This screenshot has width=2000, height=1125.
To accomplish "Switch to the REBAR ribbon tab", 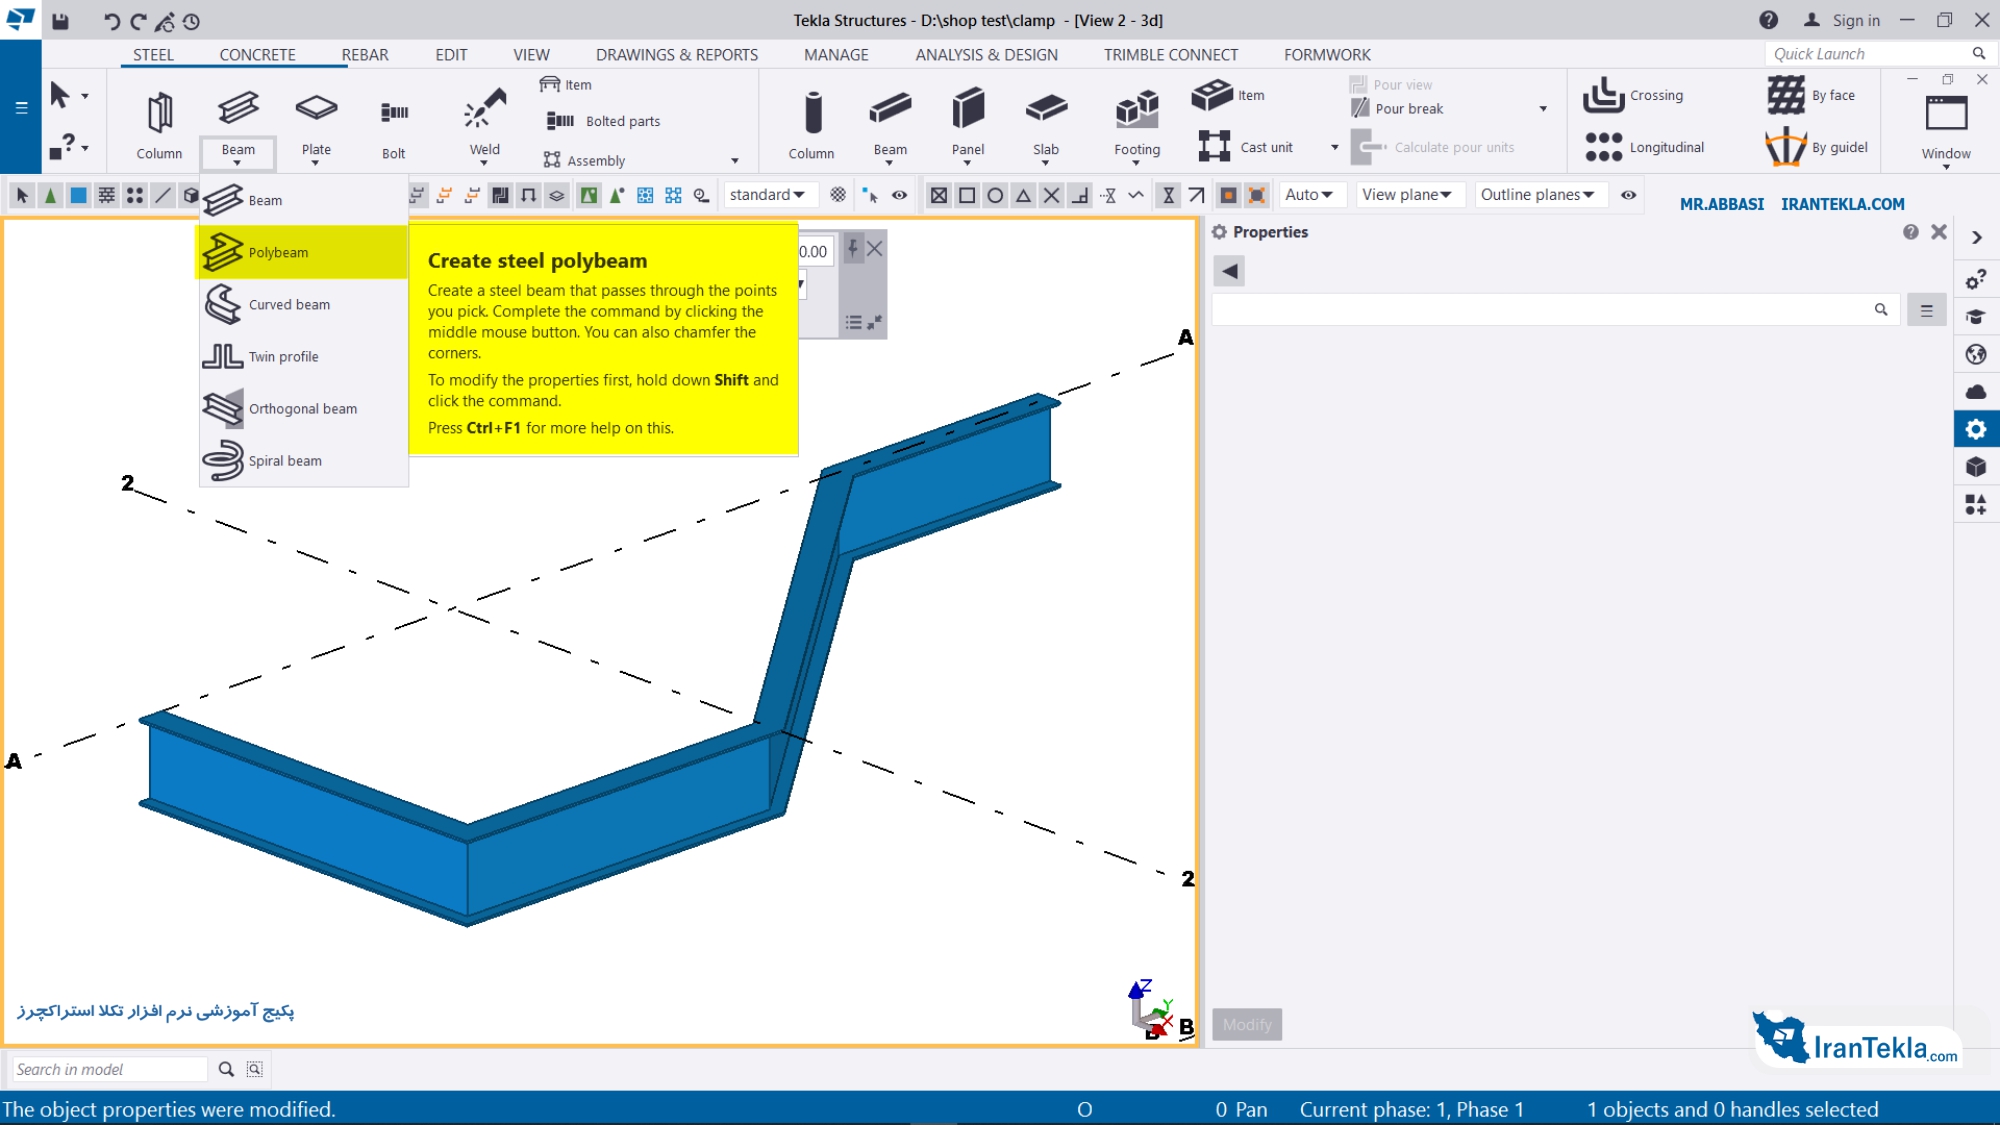I will click(364, 55).
